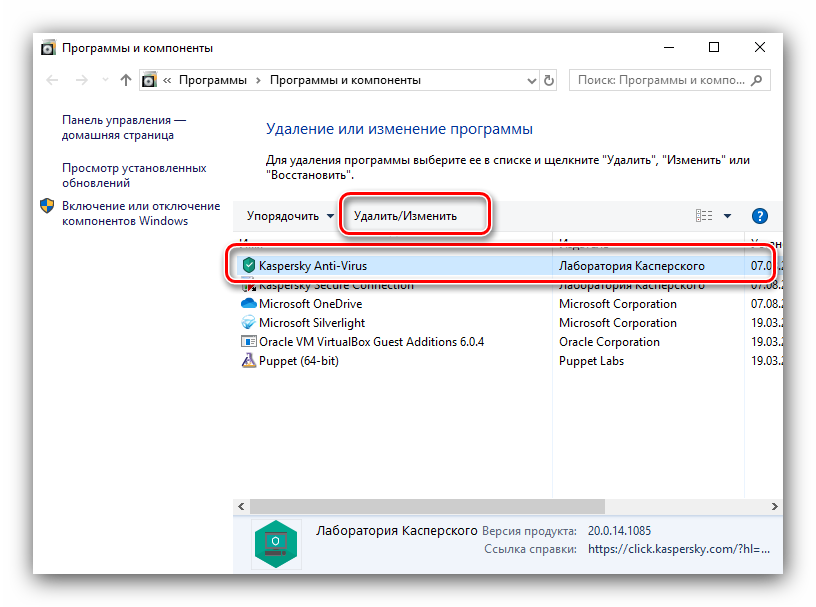Click the horizontal scrollbar left arrow
Image resolution: width=816 pixels, height=607 pixels.
tap(241, 507)
